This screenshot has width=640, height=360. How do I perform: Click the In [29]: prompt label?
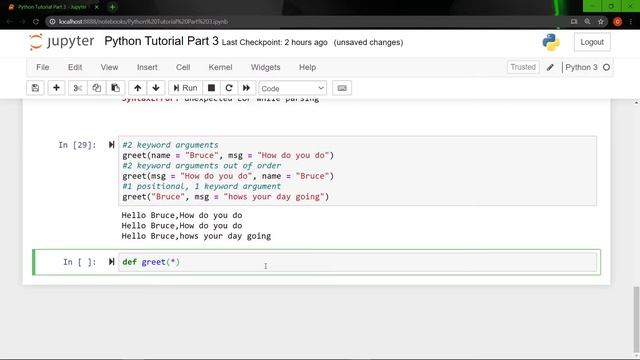point(77,145)
